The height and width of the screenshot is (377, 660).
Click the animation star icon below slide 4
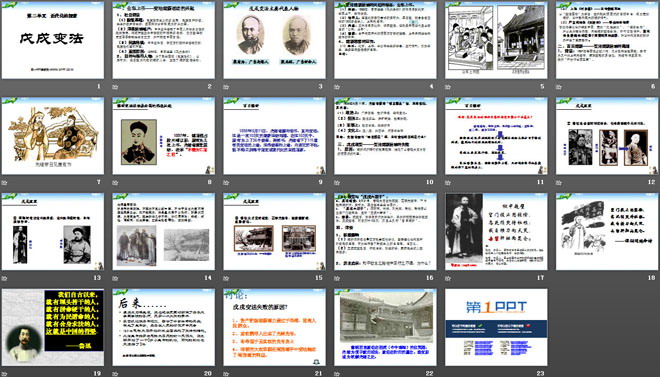point(337,87)
